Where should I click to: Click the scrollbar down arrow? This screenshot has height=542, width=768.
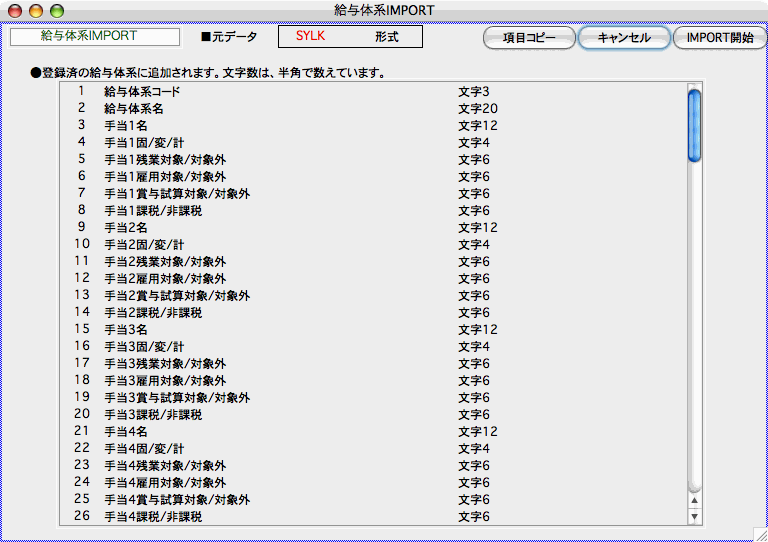(694, 516)
